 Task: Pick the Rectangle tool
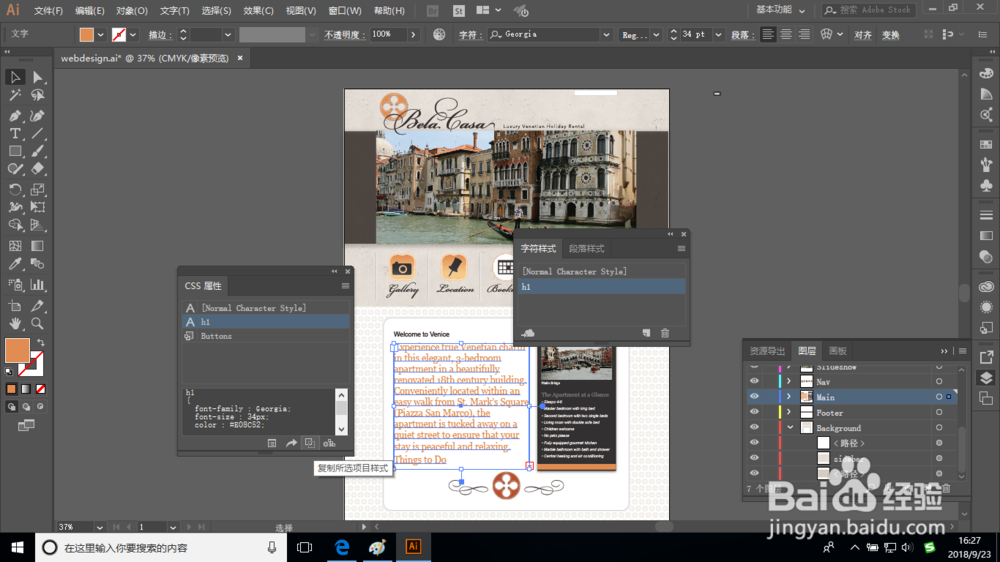pos(15,152)
